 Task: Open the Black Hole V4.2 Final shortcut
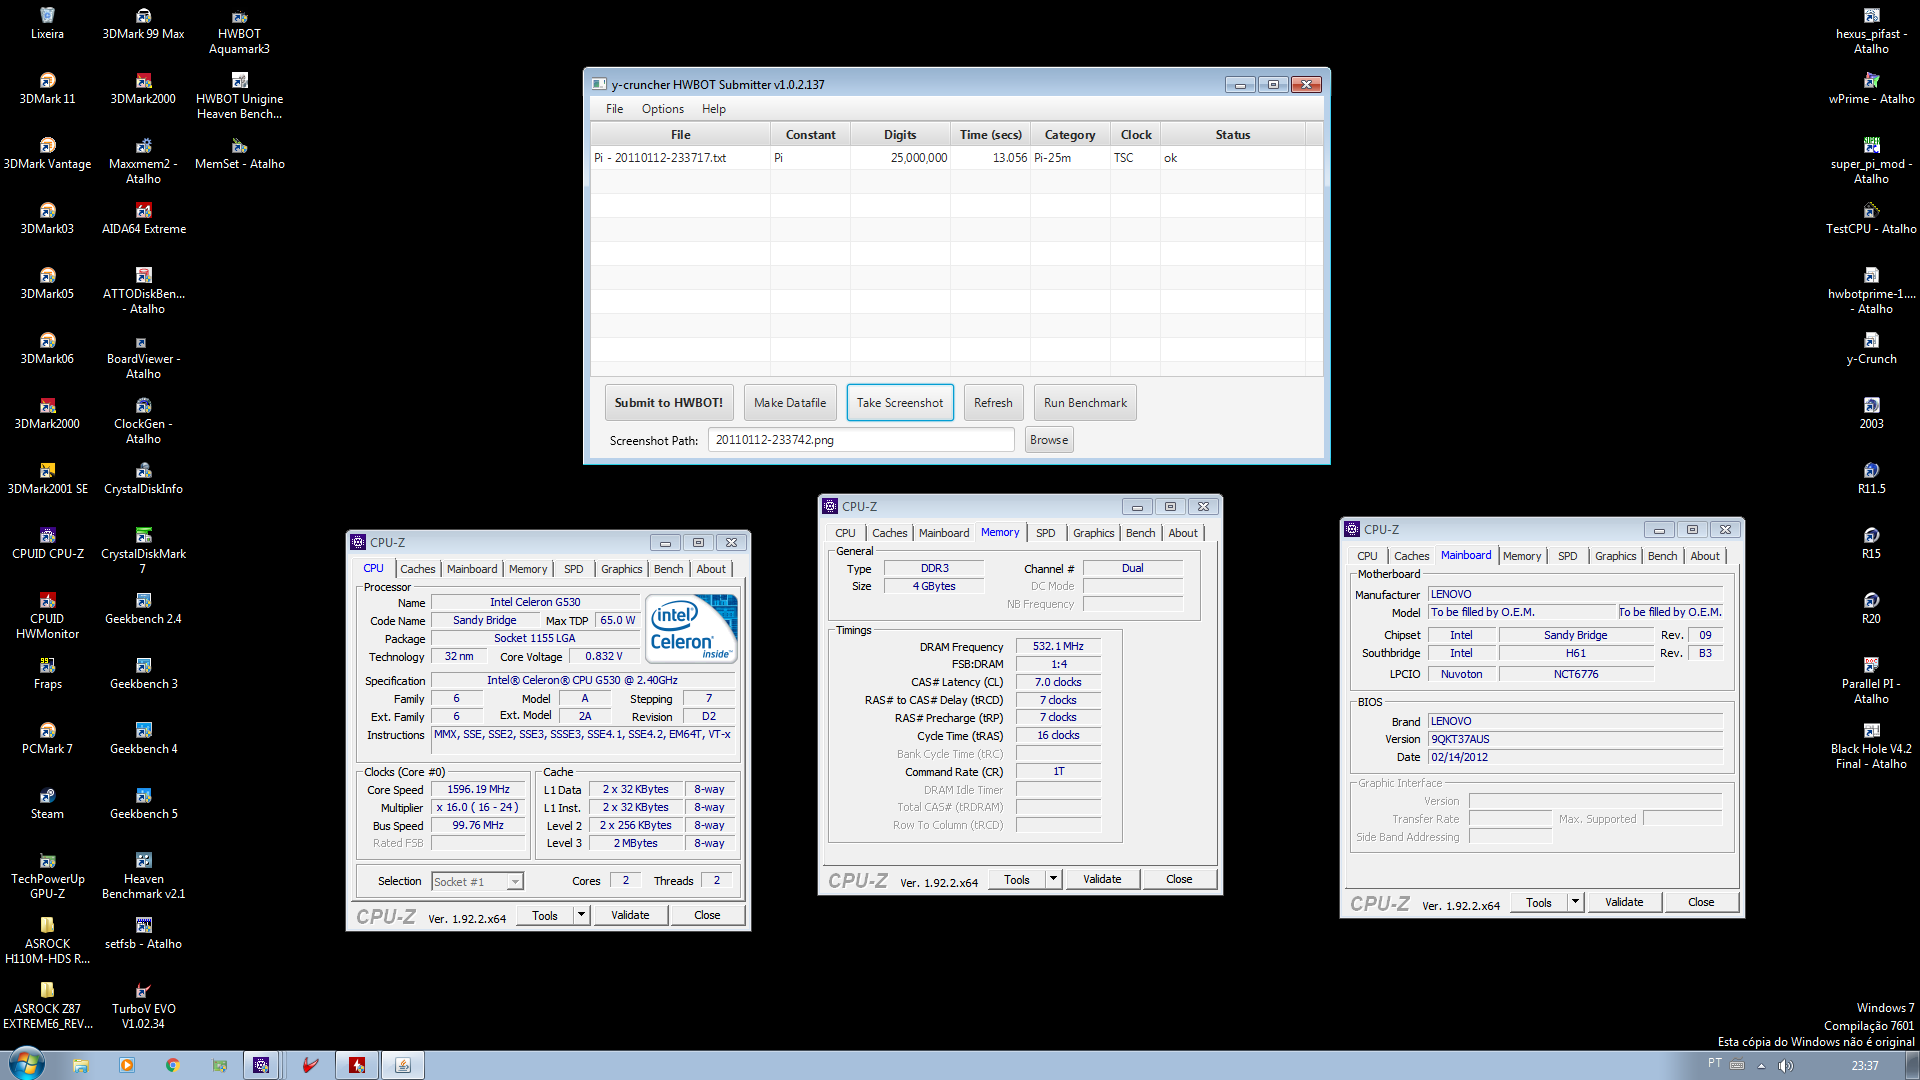click(x=1871, y=746)
